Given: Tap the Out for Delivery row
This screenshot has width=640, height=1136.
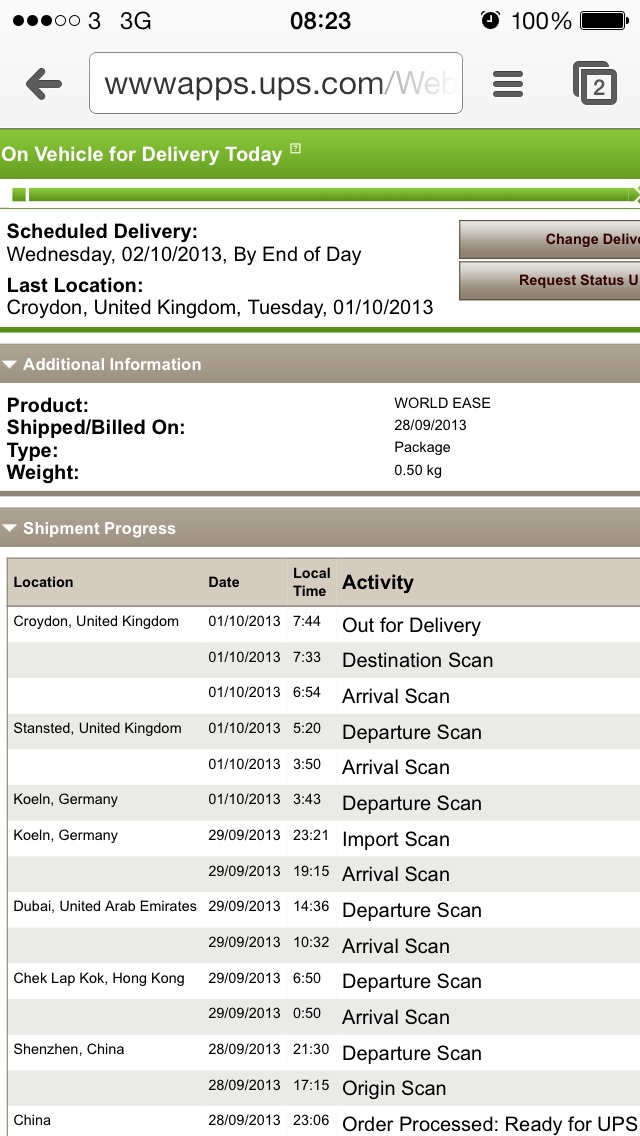Looking at the screenshot, I should 323,625.
